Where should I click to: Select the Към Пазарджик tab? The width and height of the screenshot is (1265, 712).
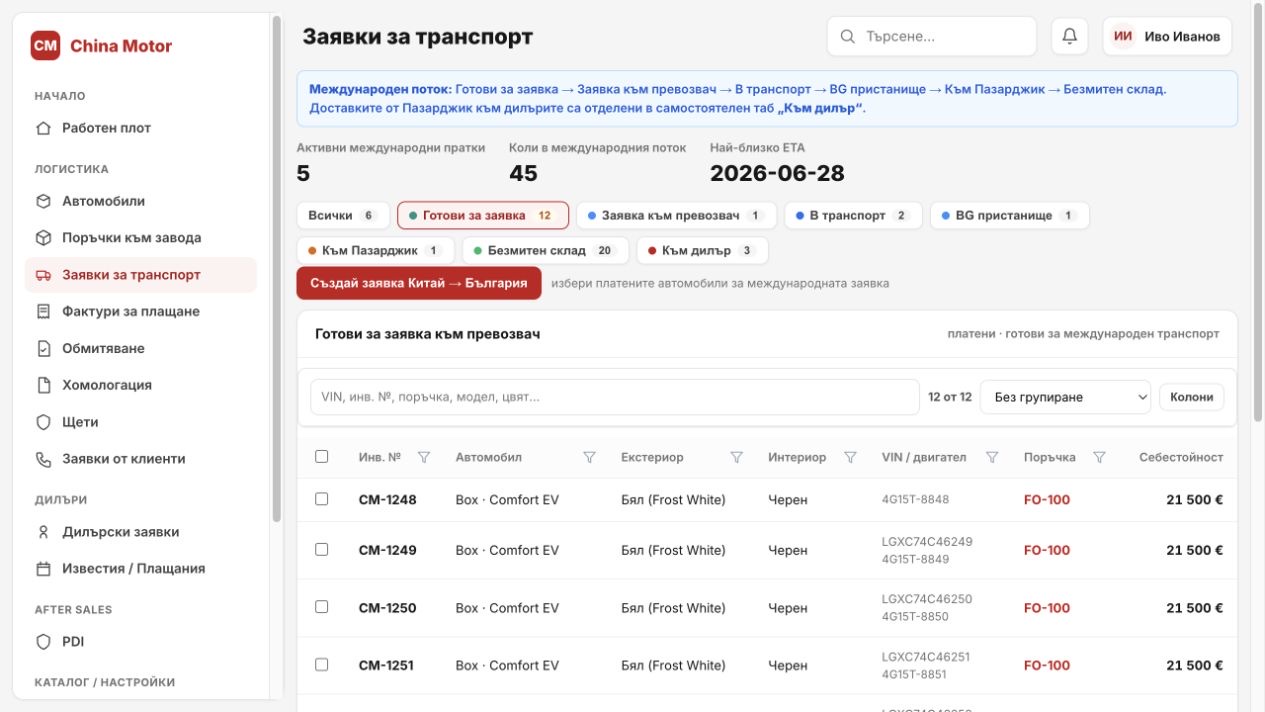(x=375, y=250)
